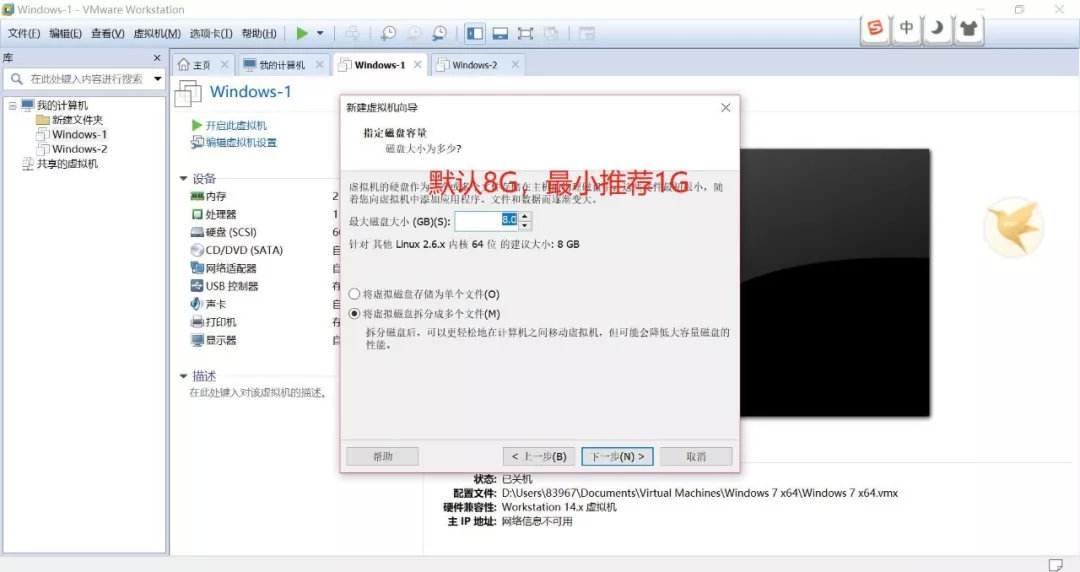Click the snapshot manager toolbar icon
This screenshot has height=572, width=1080.
tap(439, 33)
